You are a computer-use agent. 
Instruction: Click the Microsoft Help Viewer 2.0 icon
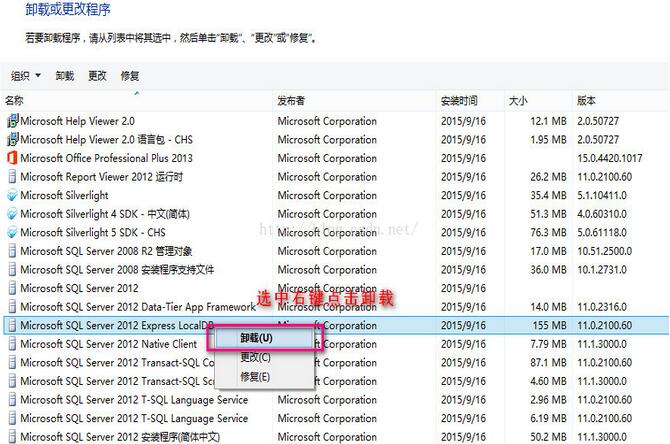click(x=12, y=121)
